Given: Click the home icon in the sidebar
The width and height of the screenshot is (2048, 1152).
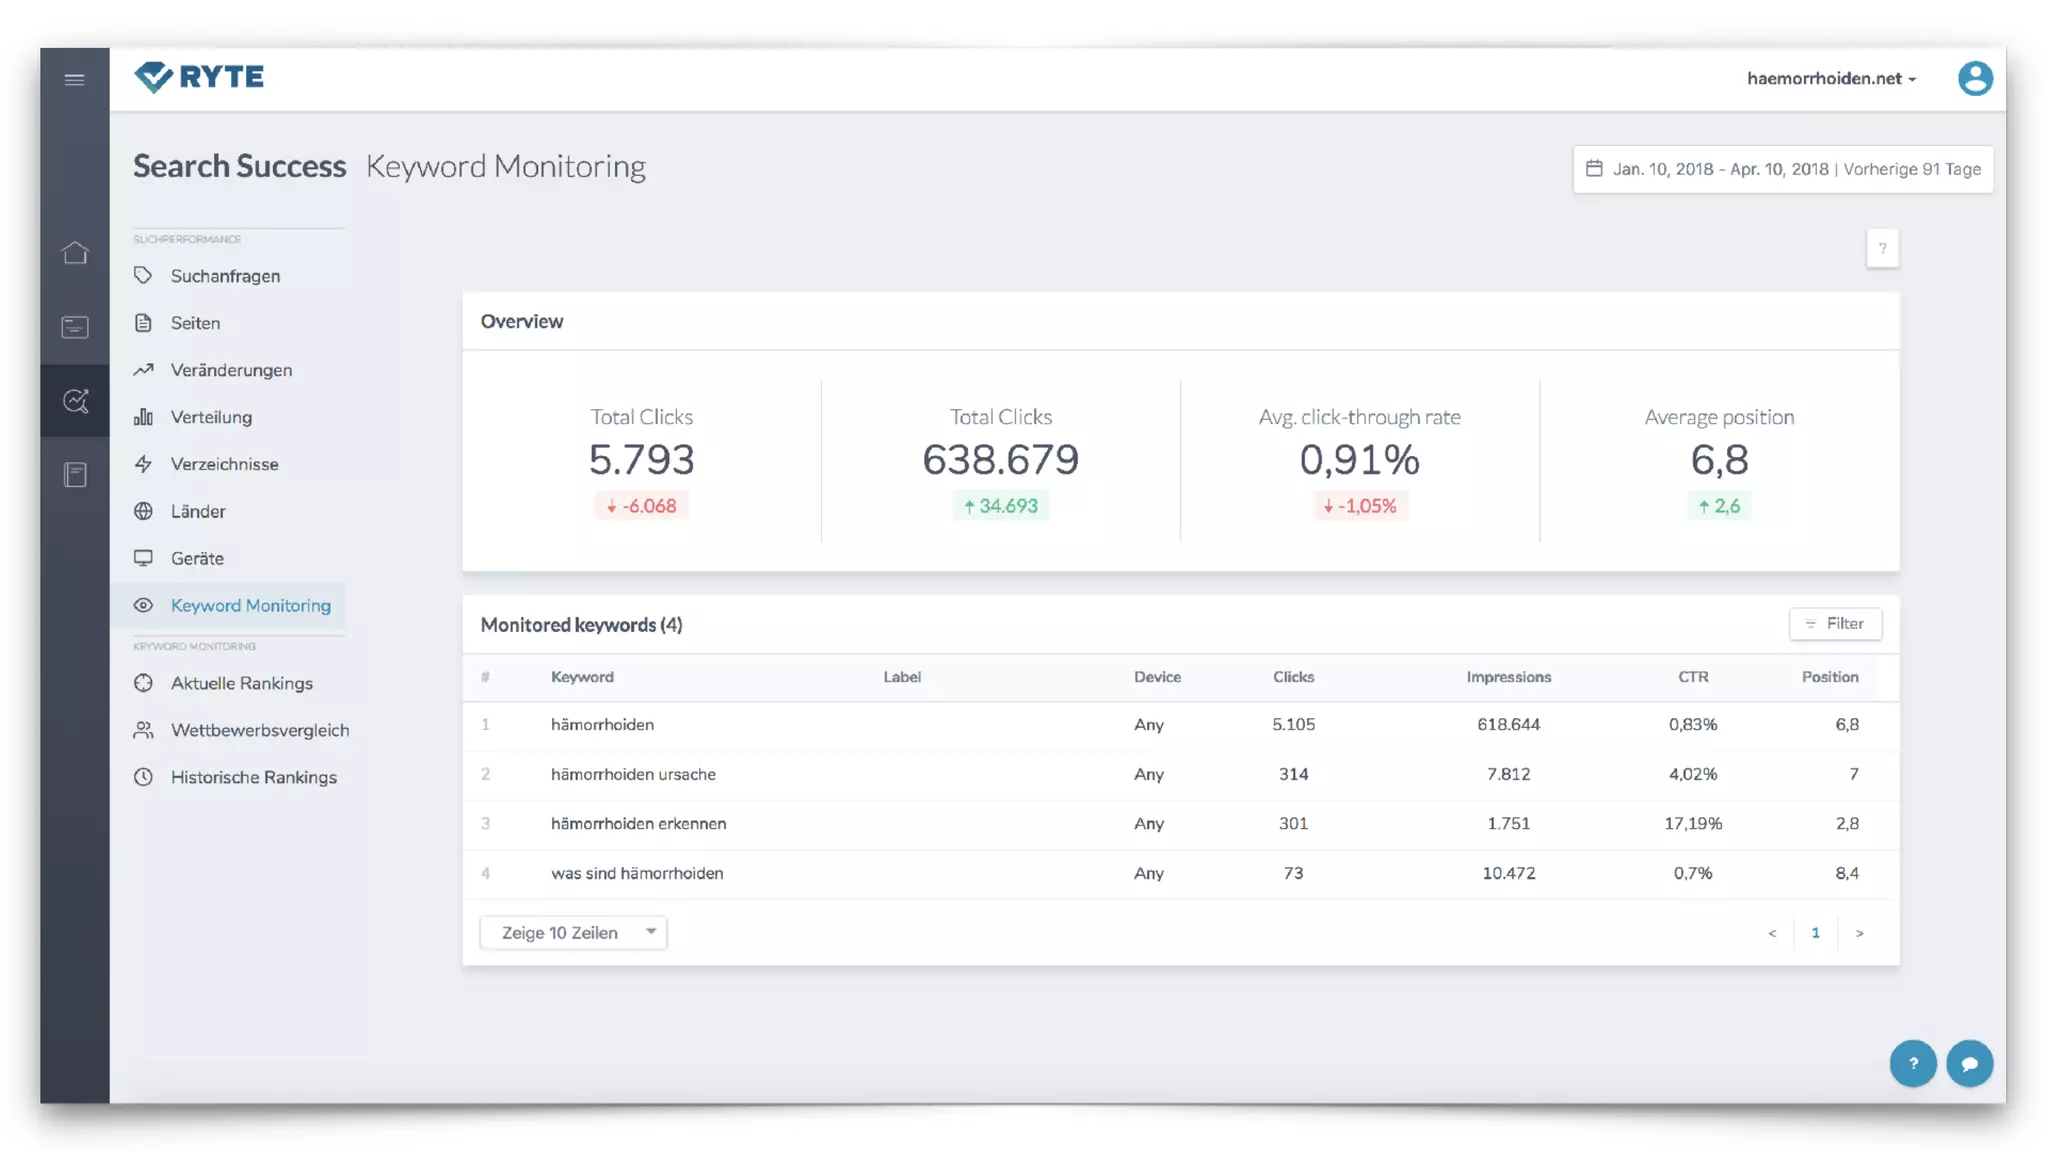Looking at the screenshot, I should click(75, 253).
